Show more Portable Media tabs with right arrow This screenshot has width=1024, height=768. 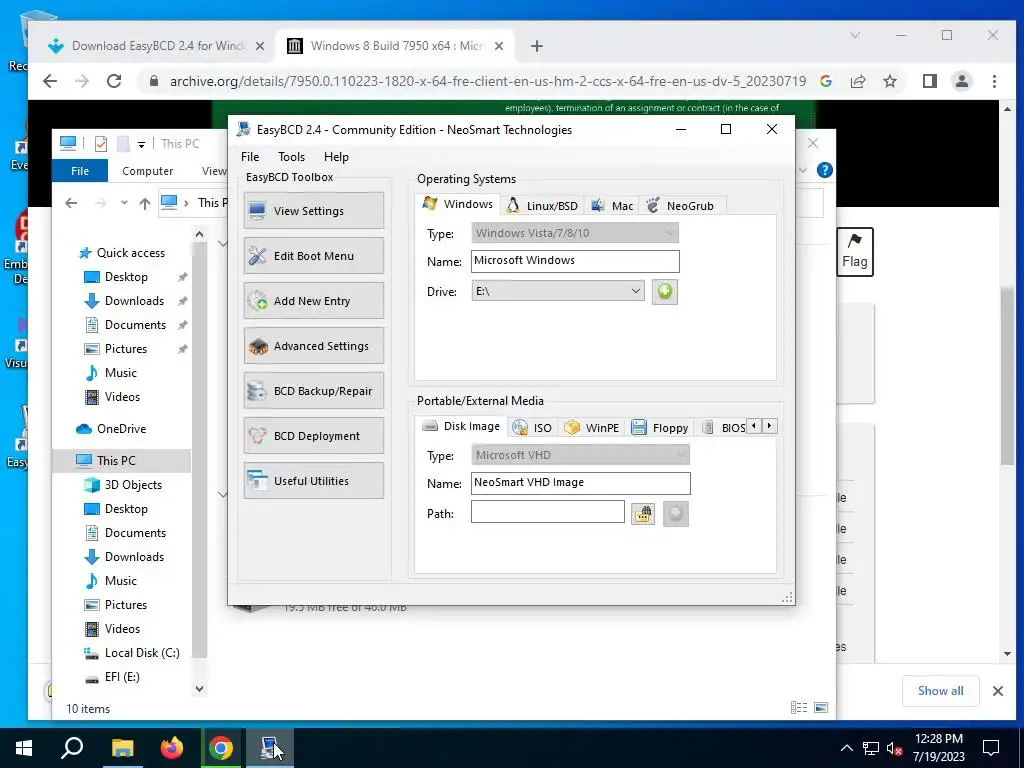(770, 426)
